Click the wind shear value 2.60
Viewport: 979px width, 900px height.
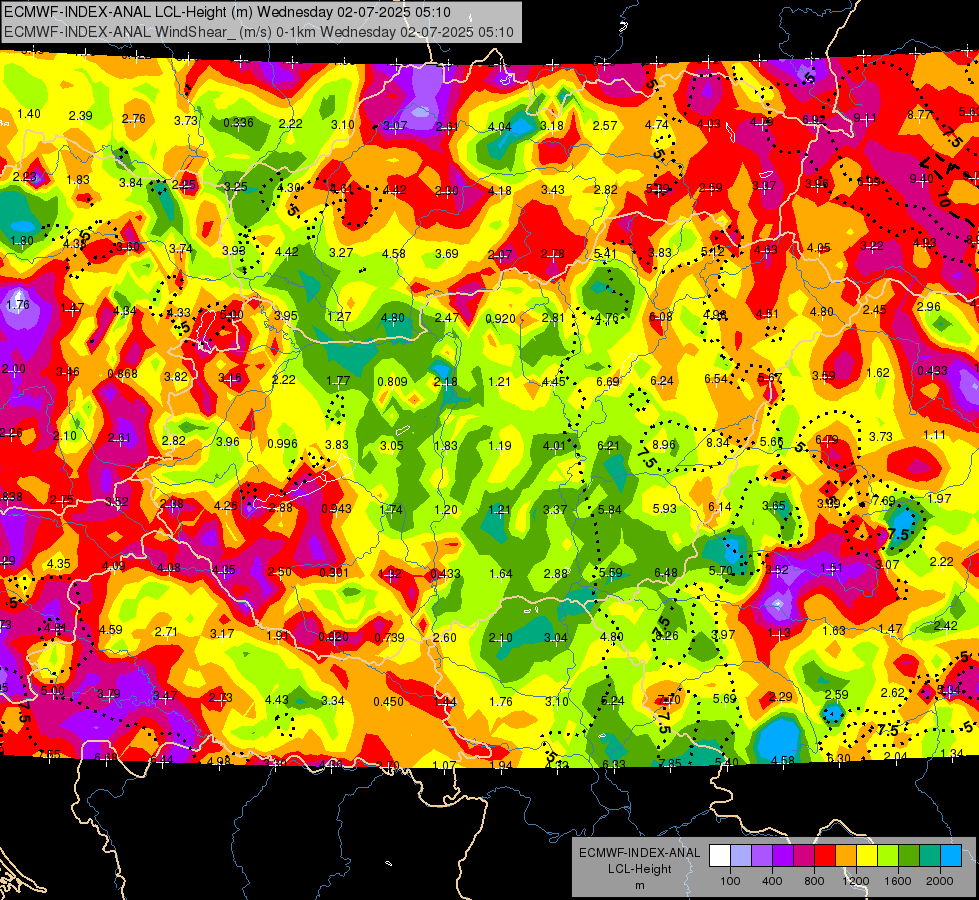click(x=445, y=638)
